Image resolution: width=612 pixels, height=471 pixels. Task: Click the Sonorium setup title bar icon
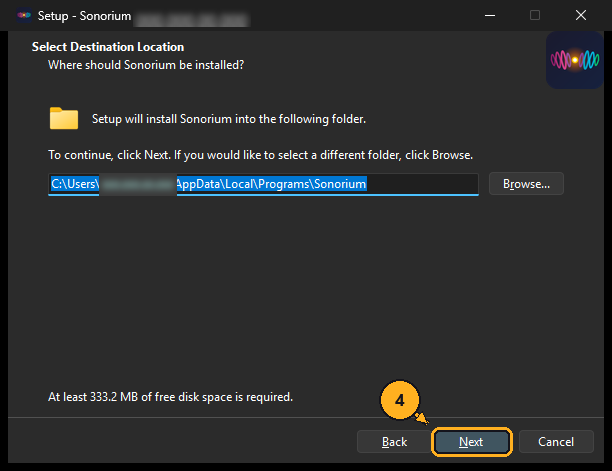point(24,15)
